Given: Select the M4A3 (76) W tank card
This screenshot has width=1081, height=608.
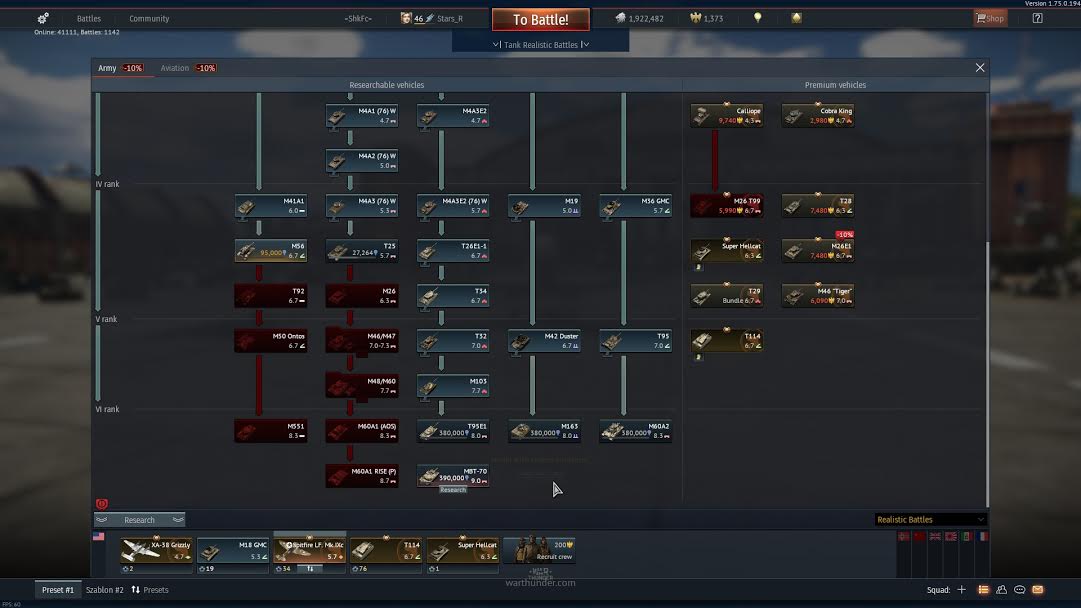Looking at the screenshot, I should [361, 205].
